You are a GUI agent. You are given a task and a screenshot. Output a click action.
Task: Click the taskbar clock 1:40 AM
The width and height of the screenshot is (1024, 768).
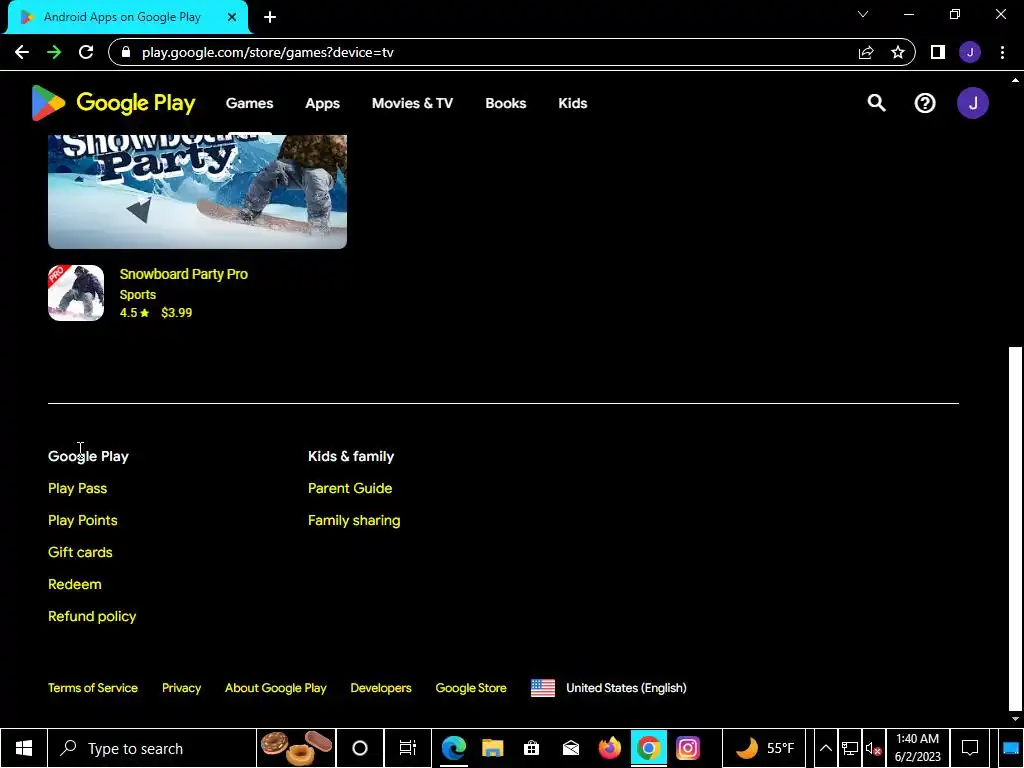(x=917, y=748)
